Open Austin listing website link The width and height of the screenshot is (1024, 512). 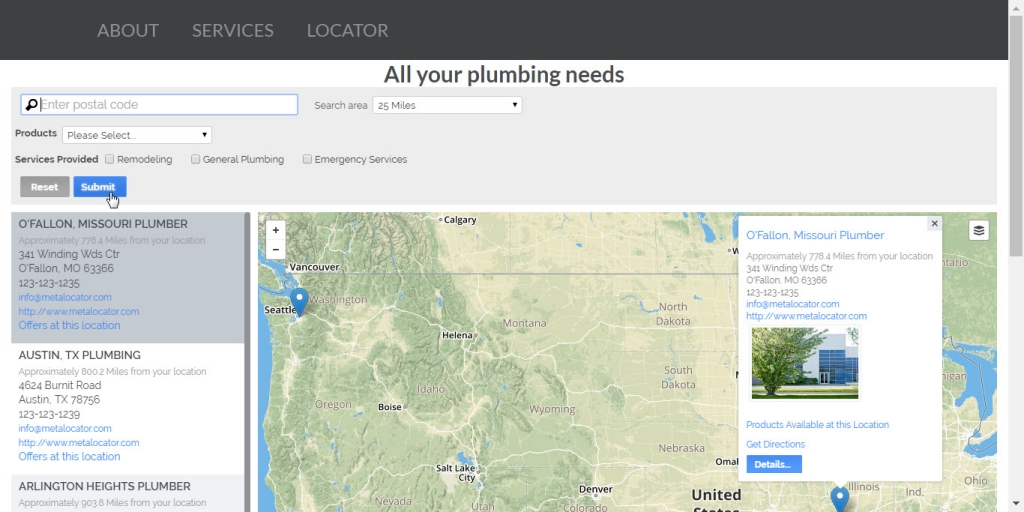click(x=78, y=443)
